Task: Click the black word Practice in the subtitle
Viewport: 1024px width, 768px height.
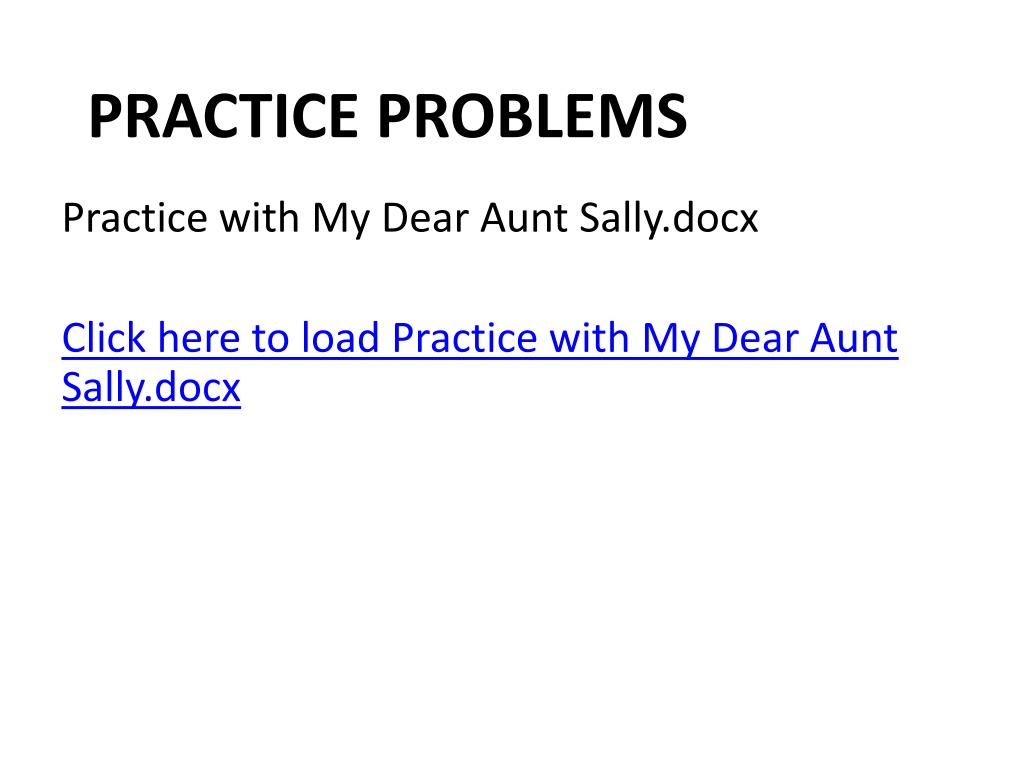Action: [135, 218]
